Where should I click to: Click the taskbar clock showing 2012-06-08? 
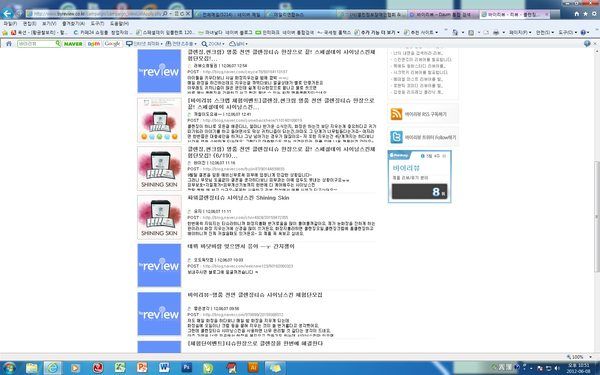[580, 368]
